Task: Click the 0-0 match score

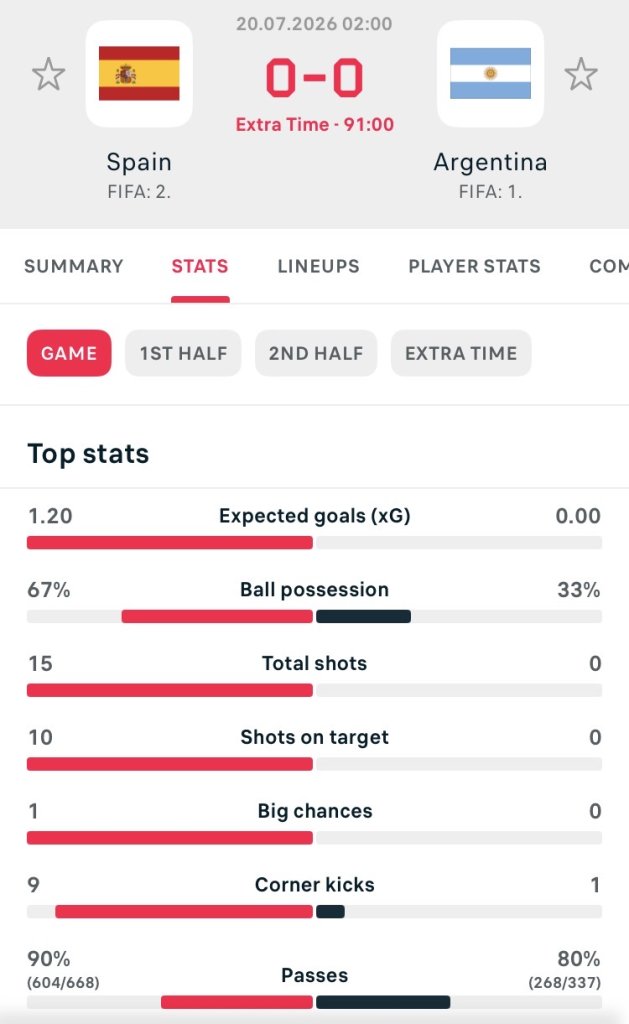Action: (315, 78)
